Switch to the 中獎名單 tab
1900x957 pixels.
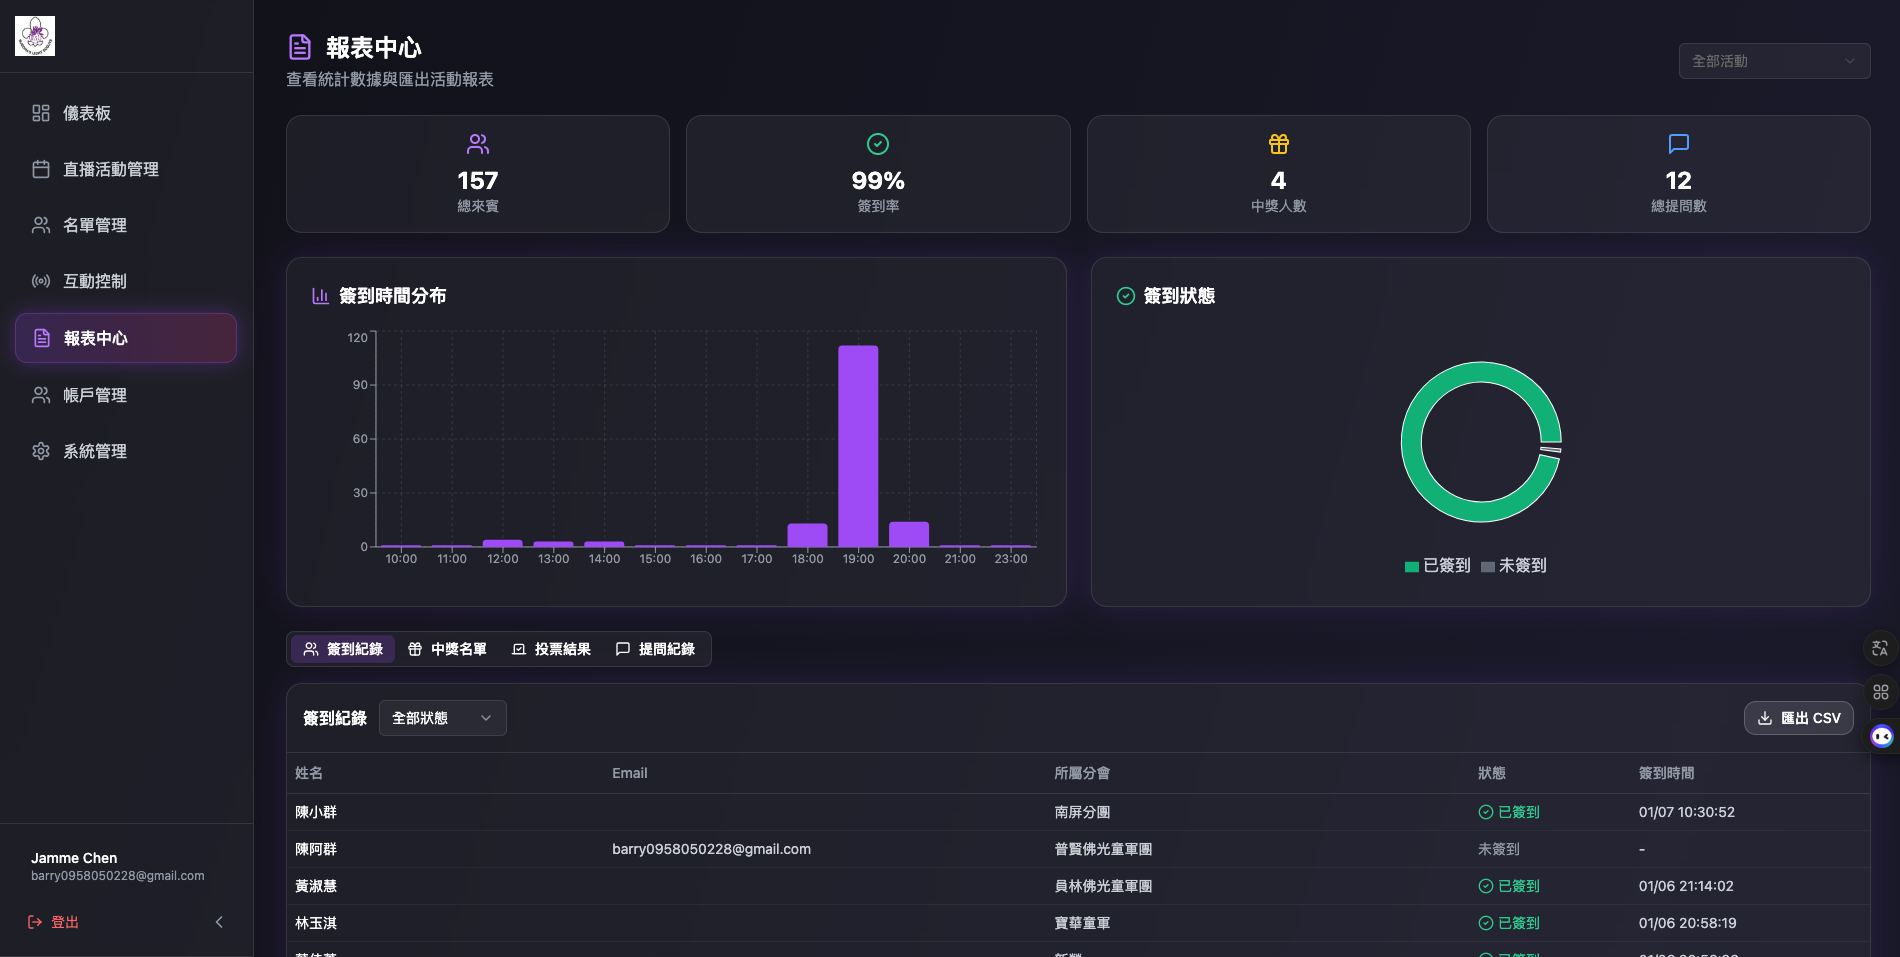[x=447, y=649]
